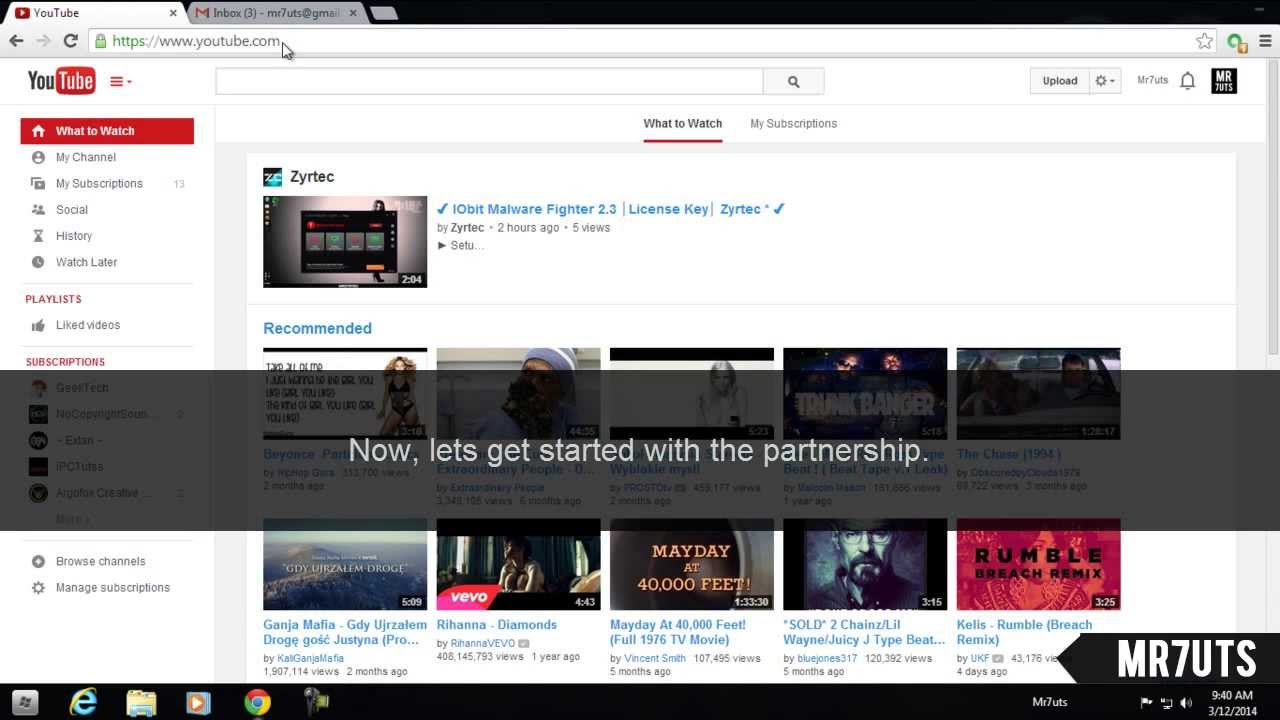Open bluejones317 channel link
The width and height of the screenshot is (1280, 720).
827,659
